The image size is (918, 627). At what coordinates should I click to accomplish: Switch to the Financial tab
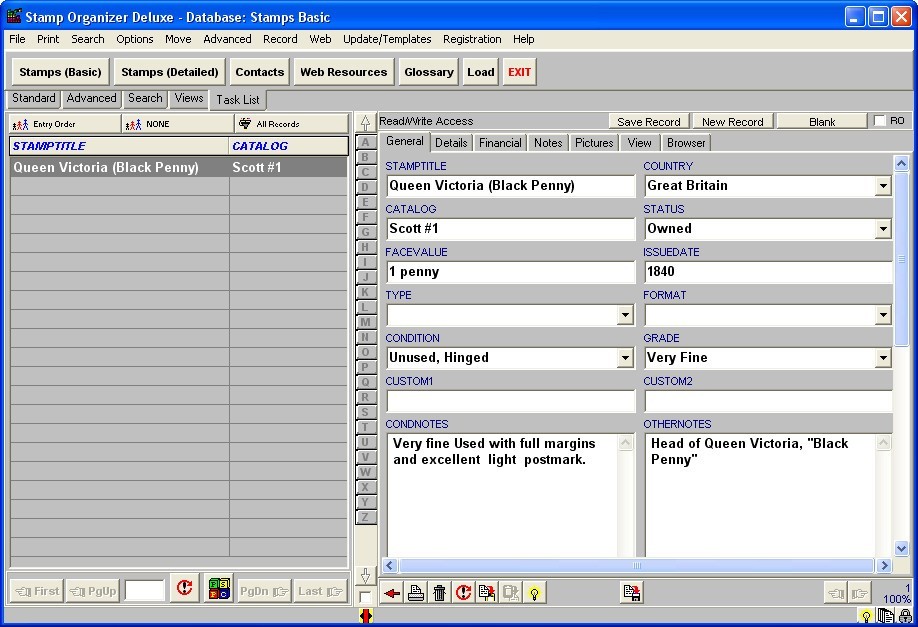click(500, 143)
